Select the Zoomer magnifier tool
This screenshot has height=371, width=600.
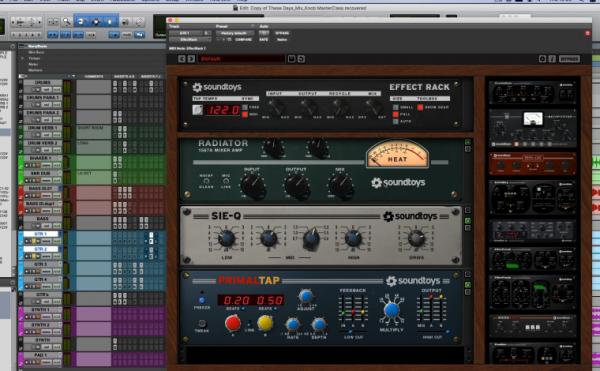pos(67,22)
